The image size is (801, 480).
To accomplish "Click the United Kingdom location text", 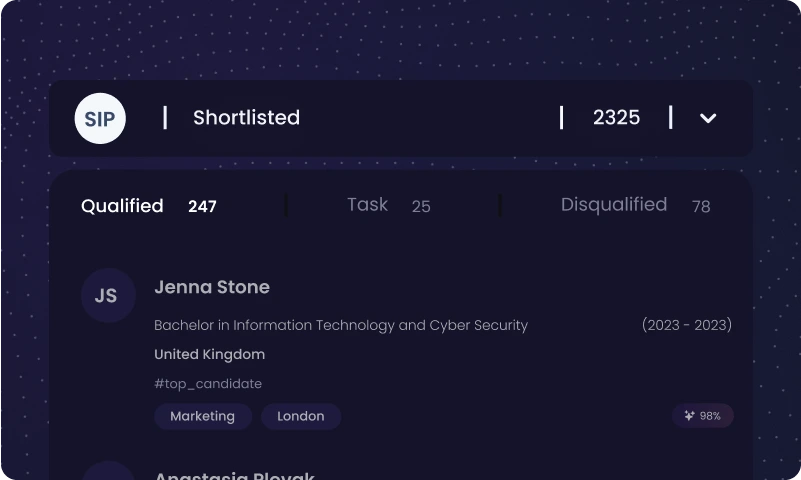I will point(209,354).
